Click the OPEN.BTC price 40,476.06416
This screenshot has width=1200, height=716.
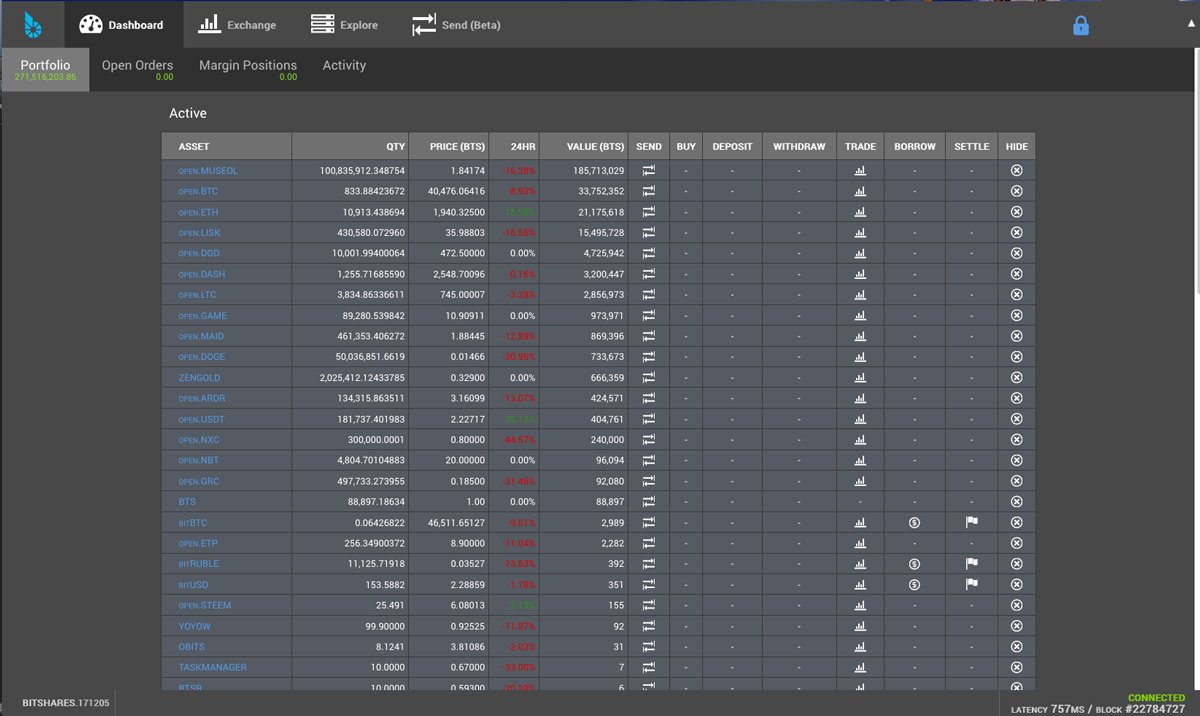point(456,191)
